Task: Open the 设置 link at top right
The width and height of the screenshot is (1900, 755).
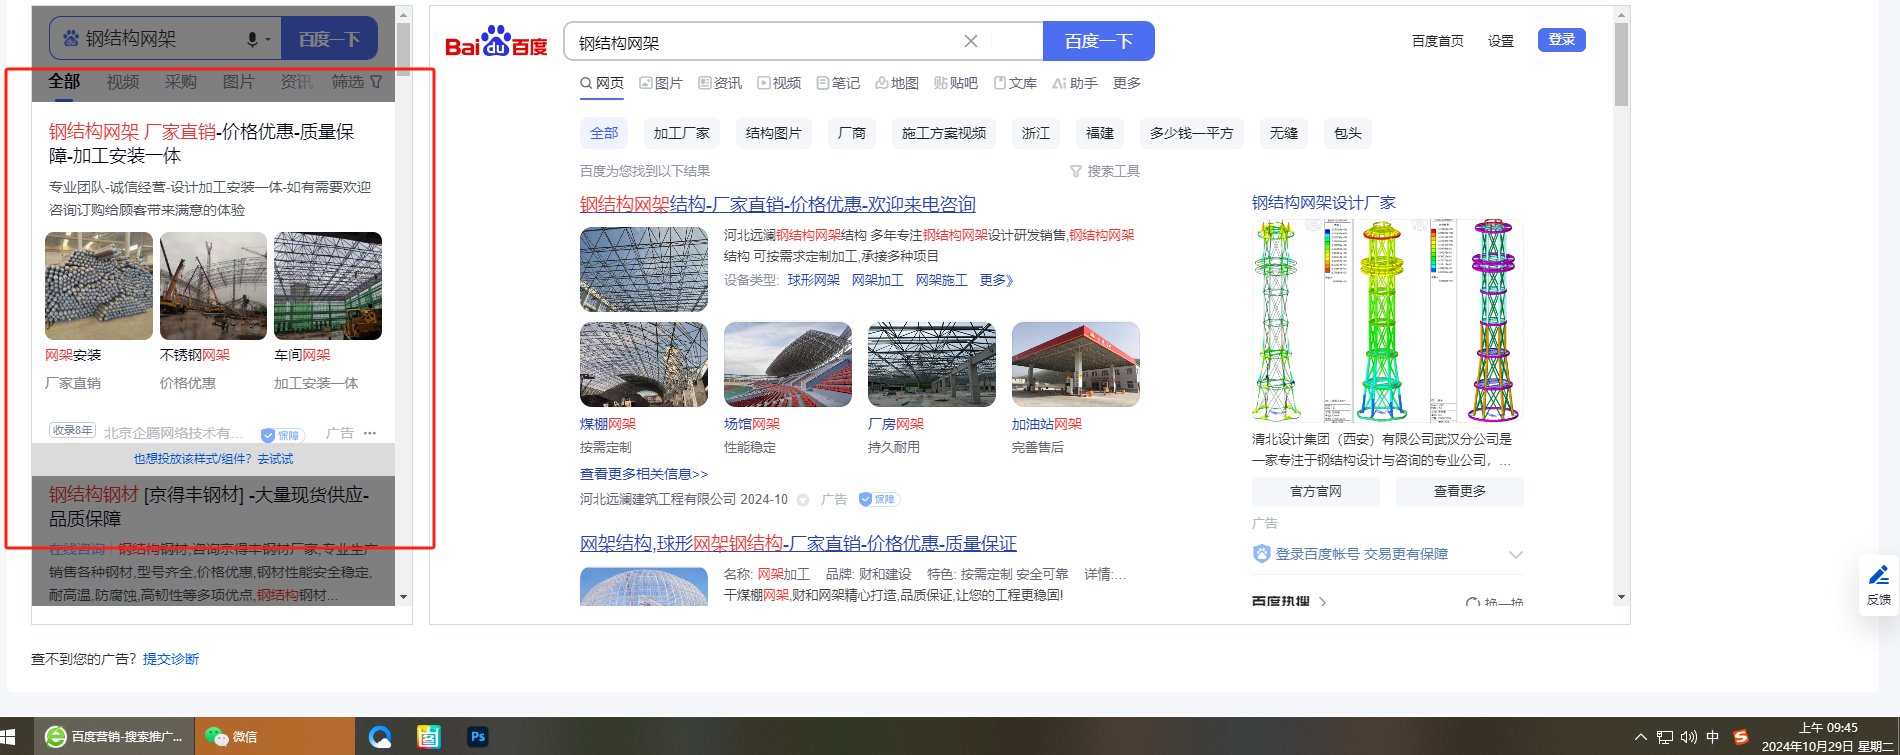Action: point(1501,41)
